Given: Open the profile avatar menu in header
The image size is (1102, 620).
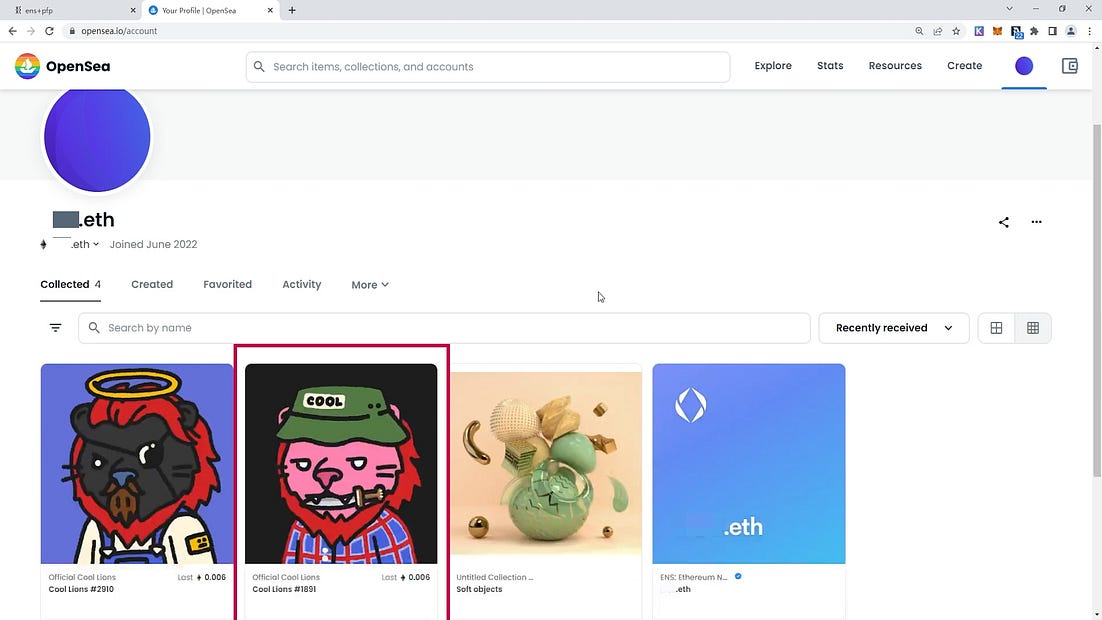Looking at the screenshot, I should 1024,66.
